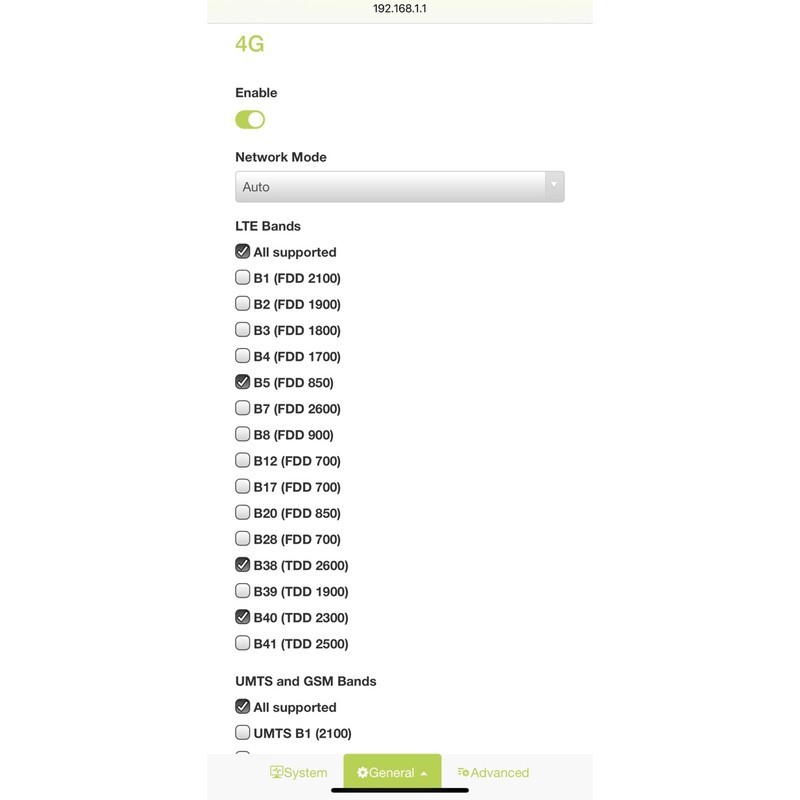Tick the B20 (FDD 850) checkbox
Viewport: 800px width, 800px height.
click(242, 512)
